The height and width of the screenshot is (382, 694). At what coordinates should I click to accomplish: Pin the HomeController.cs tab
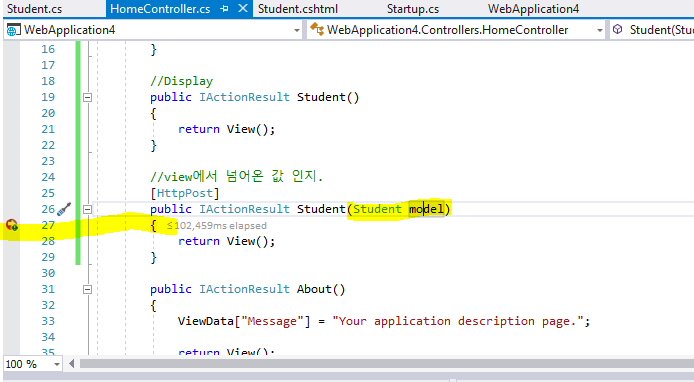click(224, 8)
